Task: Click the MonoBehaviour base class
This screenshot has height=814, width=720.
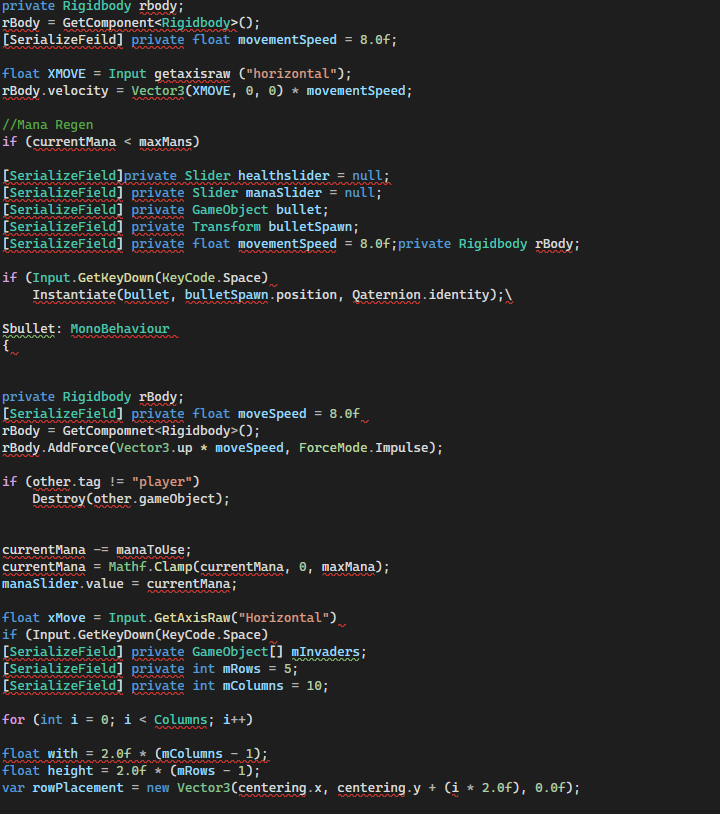Action: click(120, 329)
